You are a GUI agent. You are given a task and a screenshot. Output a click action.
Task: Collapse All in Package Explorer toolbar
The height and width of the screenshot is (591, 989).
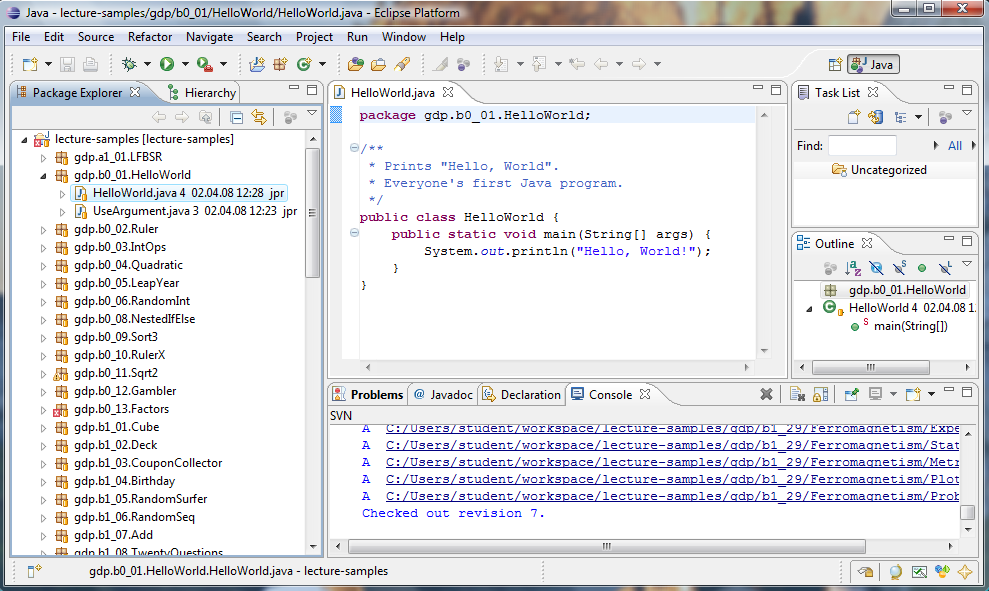pos(237,117)
